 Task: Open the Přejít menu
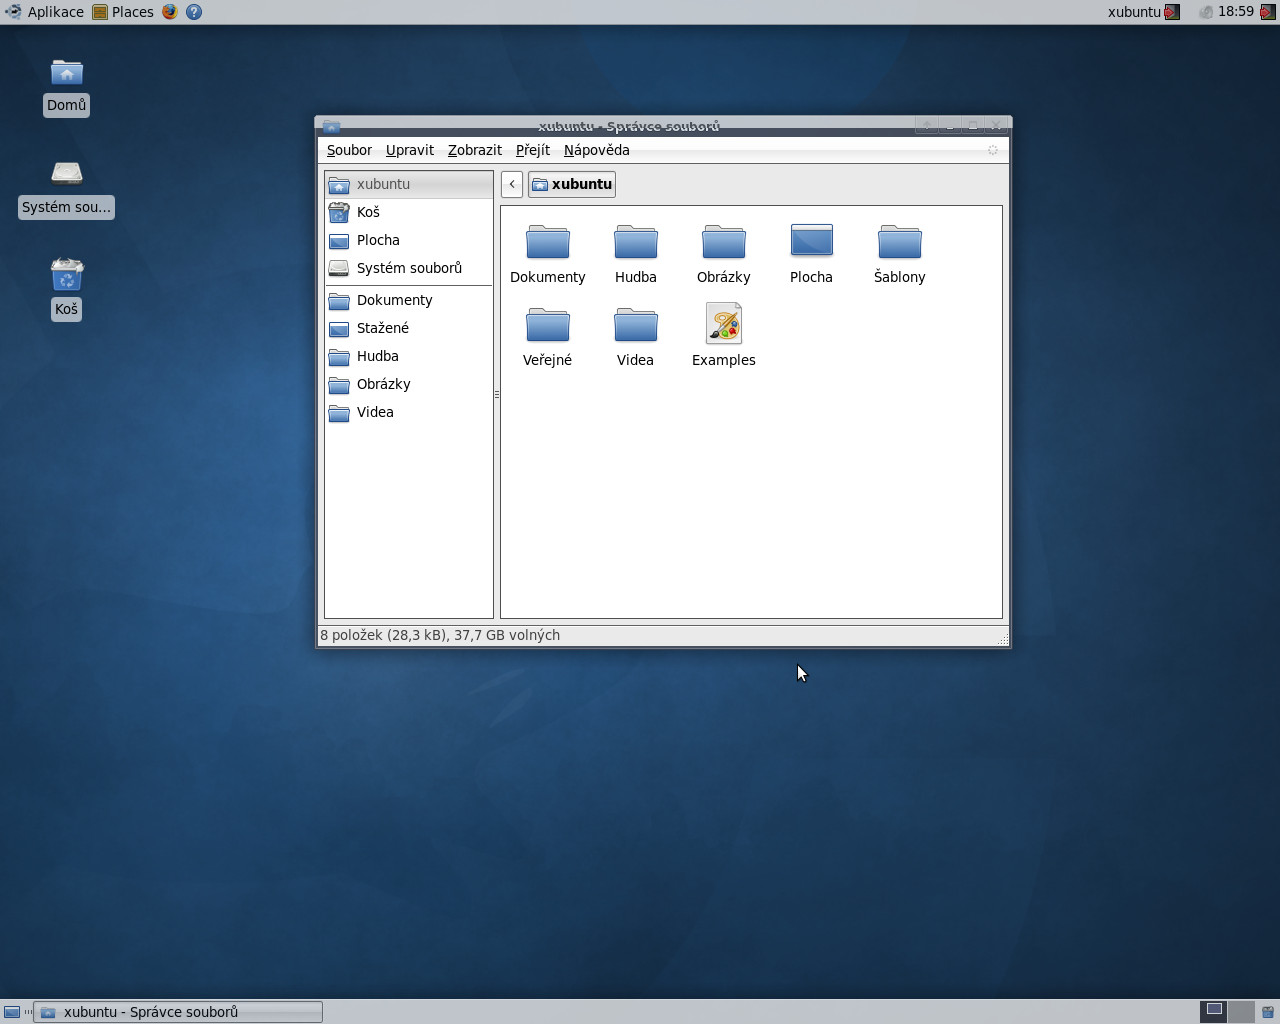point(533,150)
